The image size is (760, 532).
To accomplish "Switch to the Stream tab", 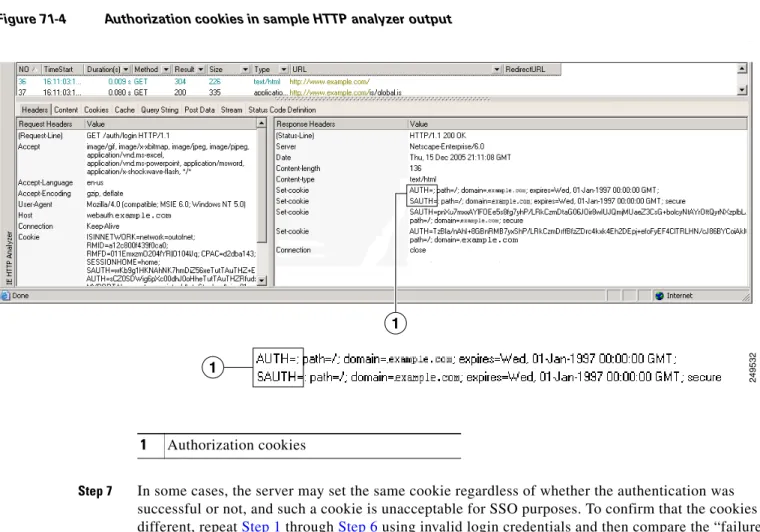I will (231, 110).
